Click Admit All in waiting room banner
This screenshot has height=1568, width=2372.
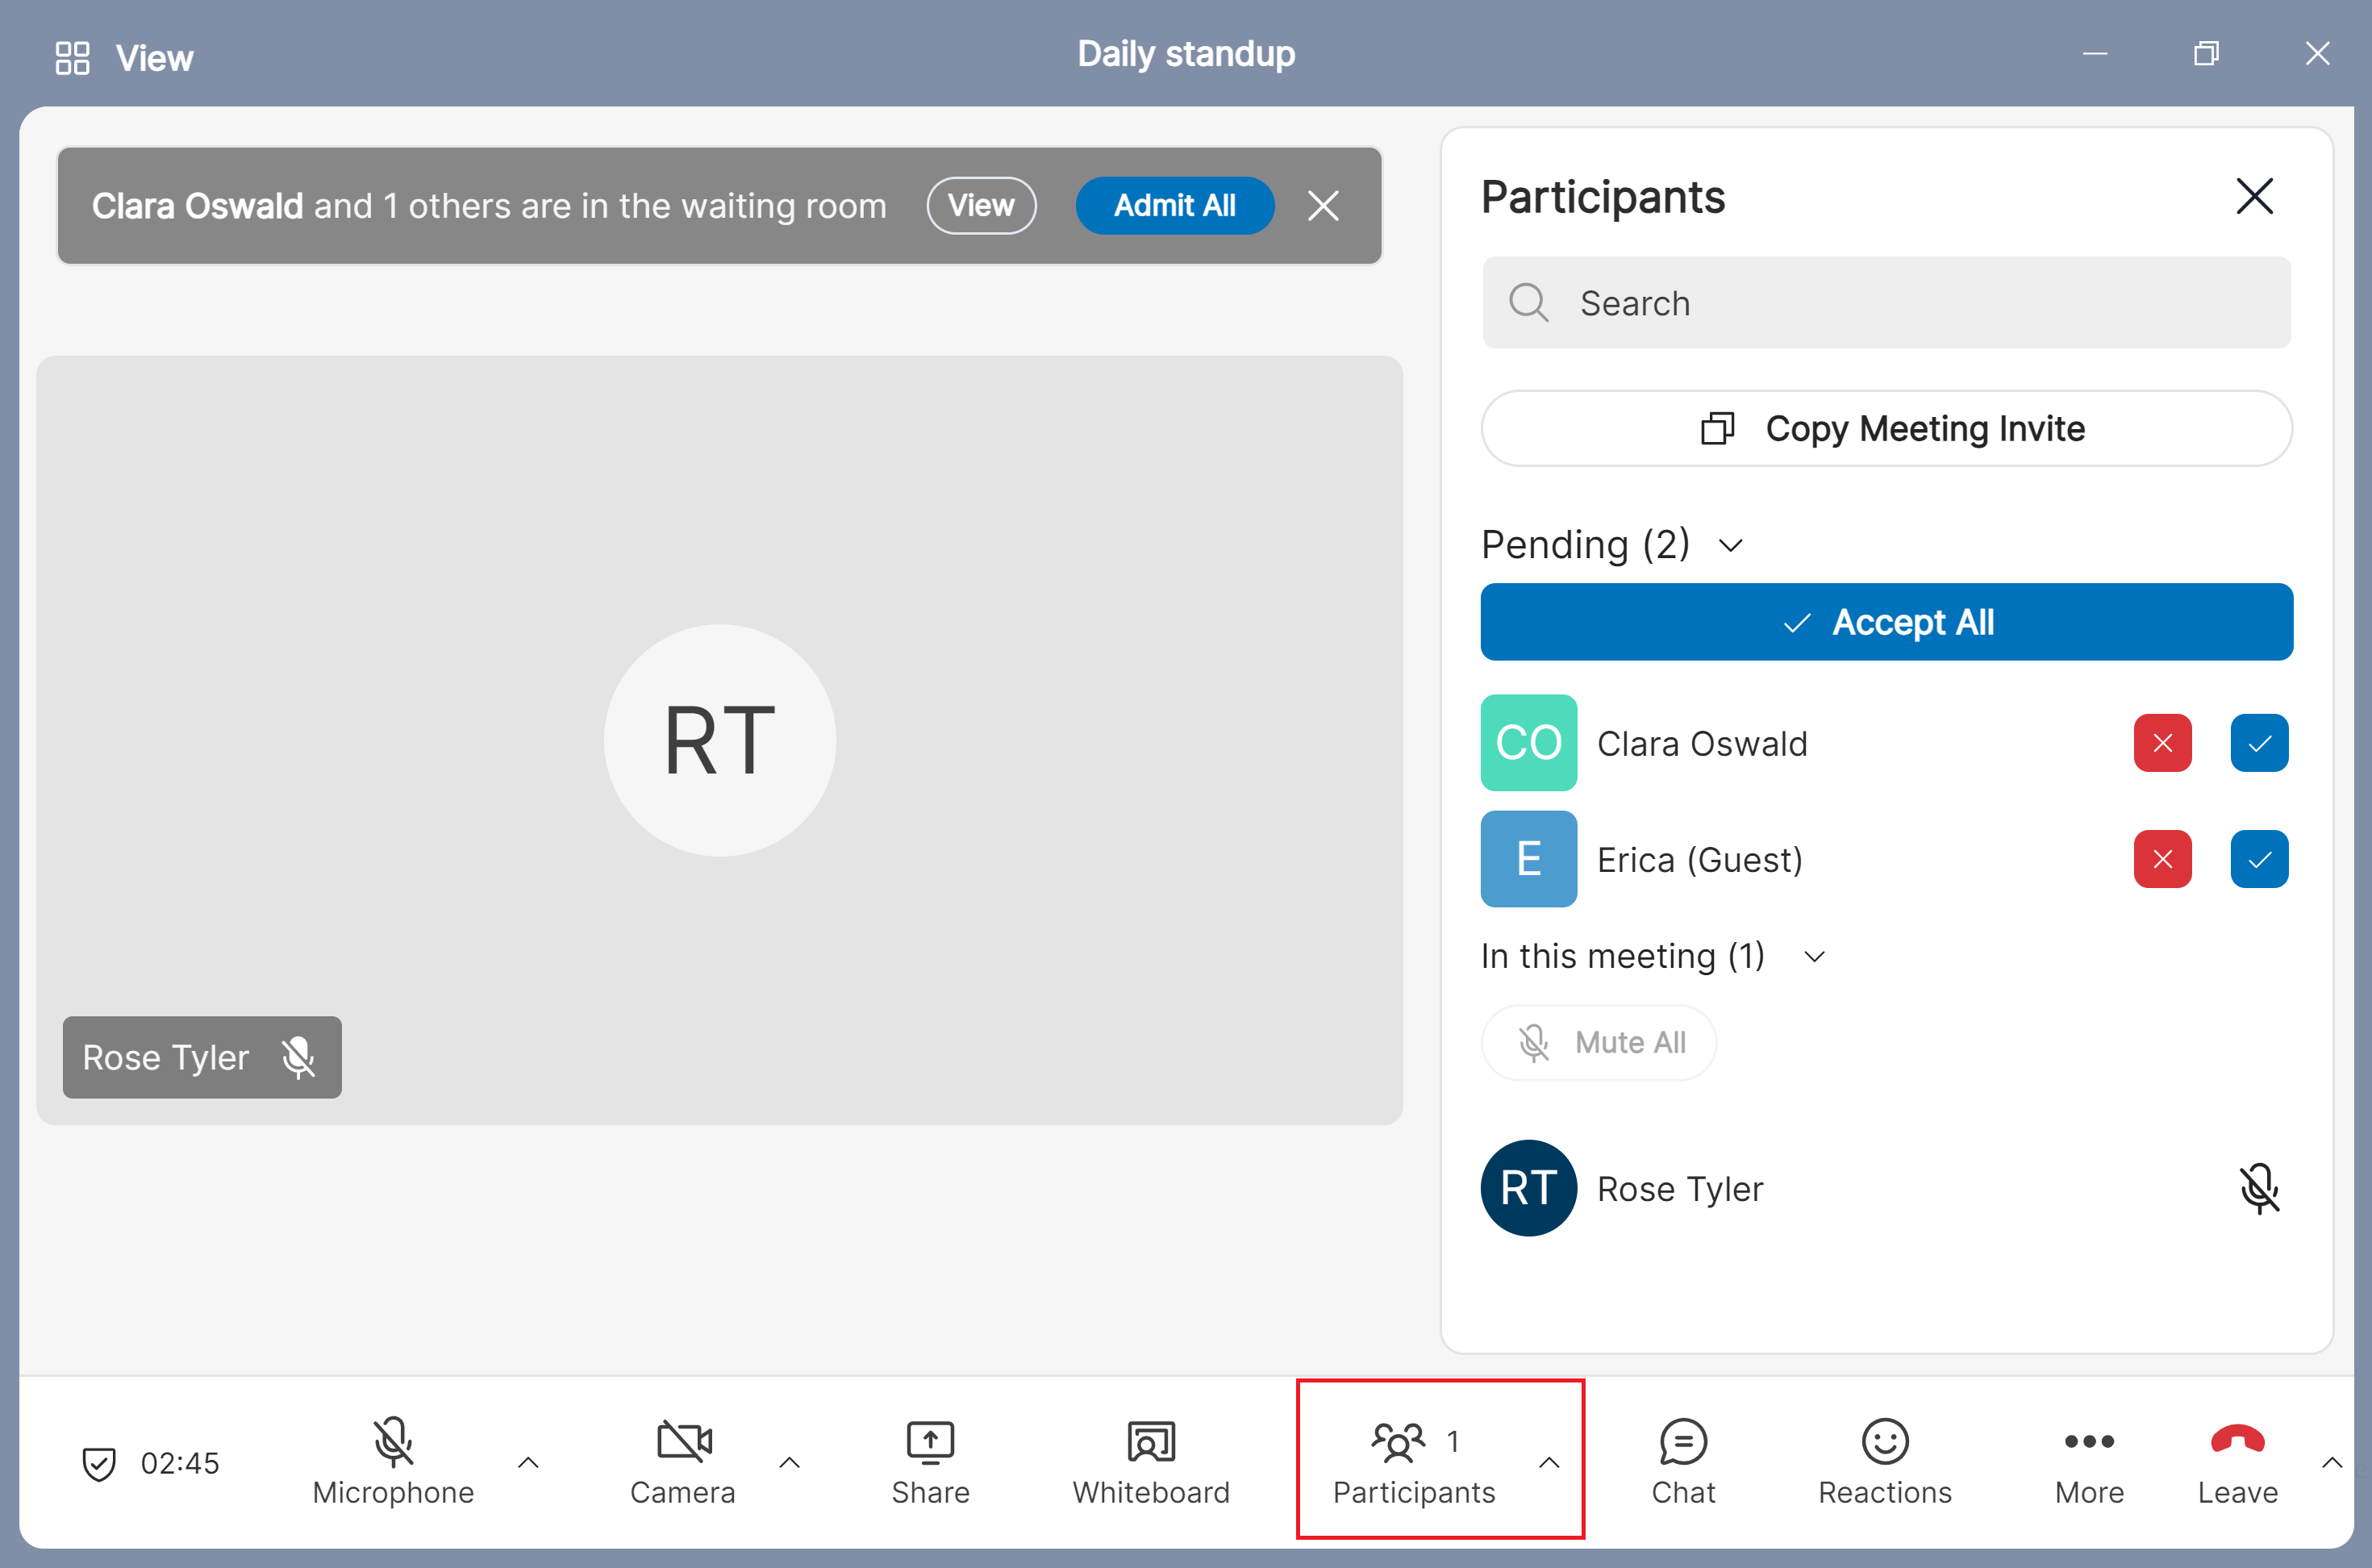[1174, 206]
